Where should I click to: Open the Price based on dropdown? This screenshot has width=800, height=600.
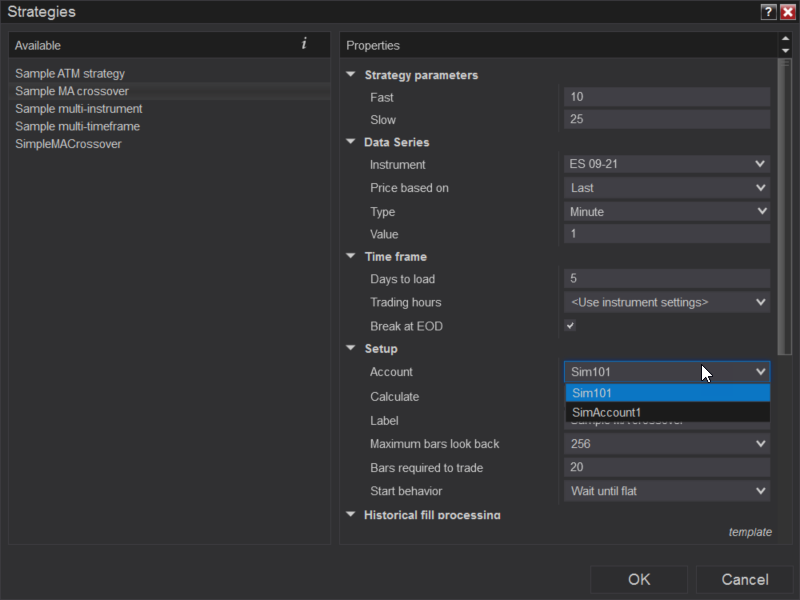pyautogui.click(x=666, y=187)
